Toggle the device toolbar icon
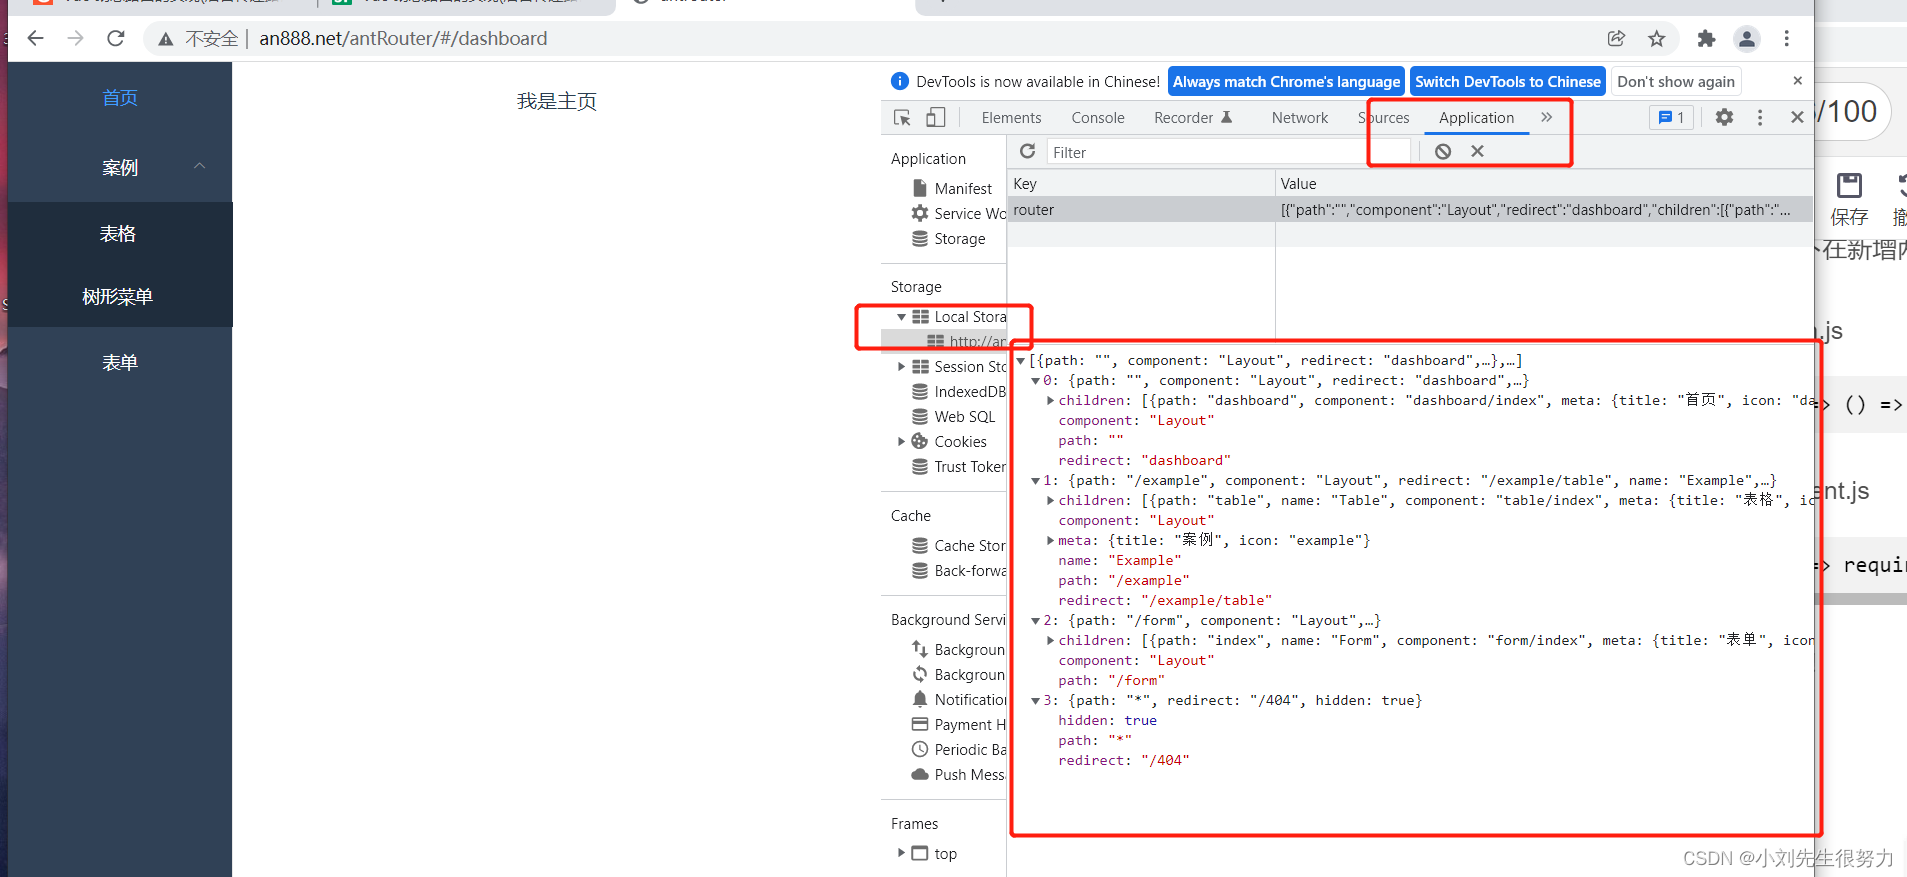This screenshot has height=877, width=1907. point(935,118)
